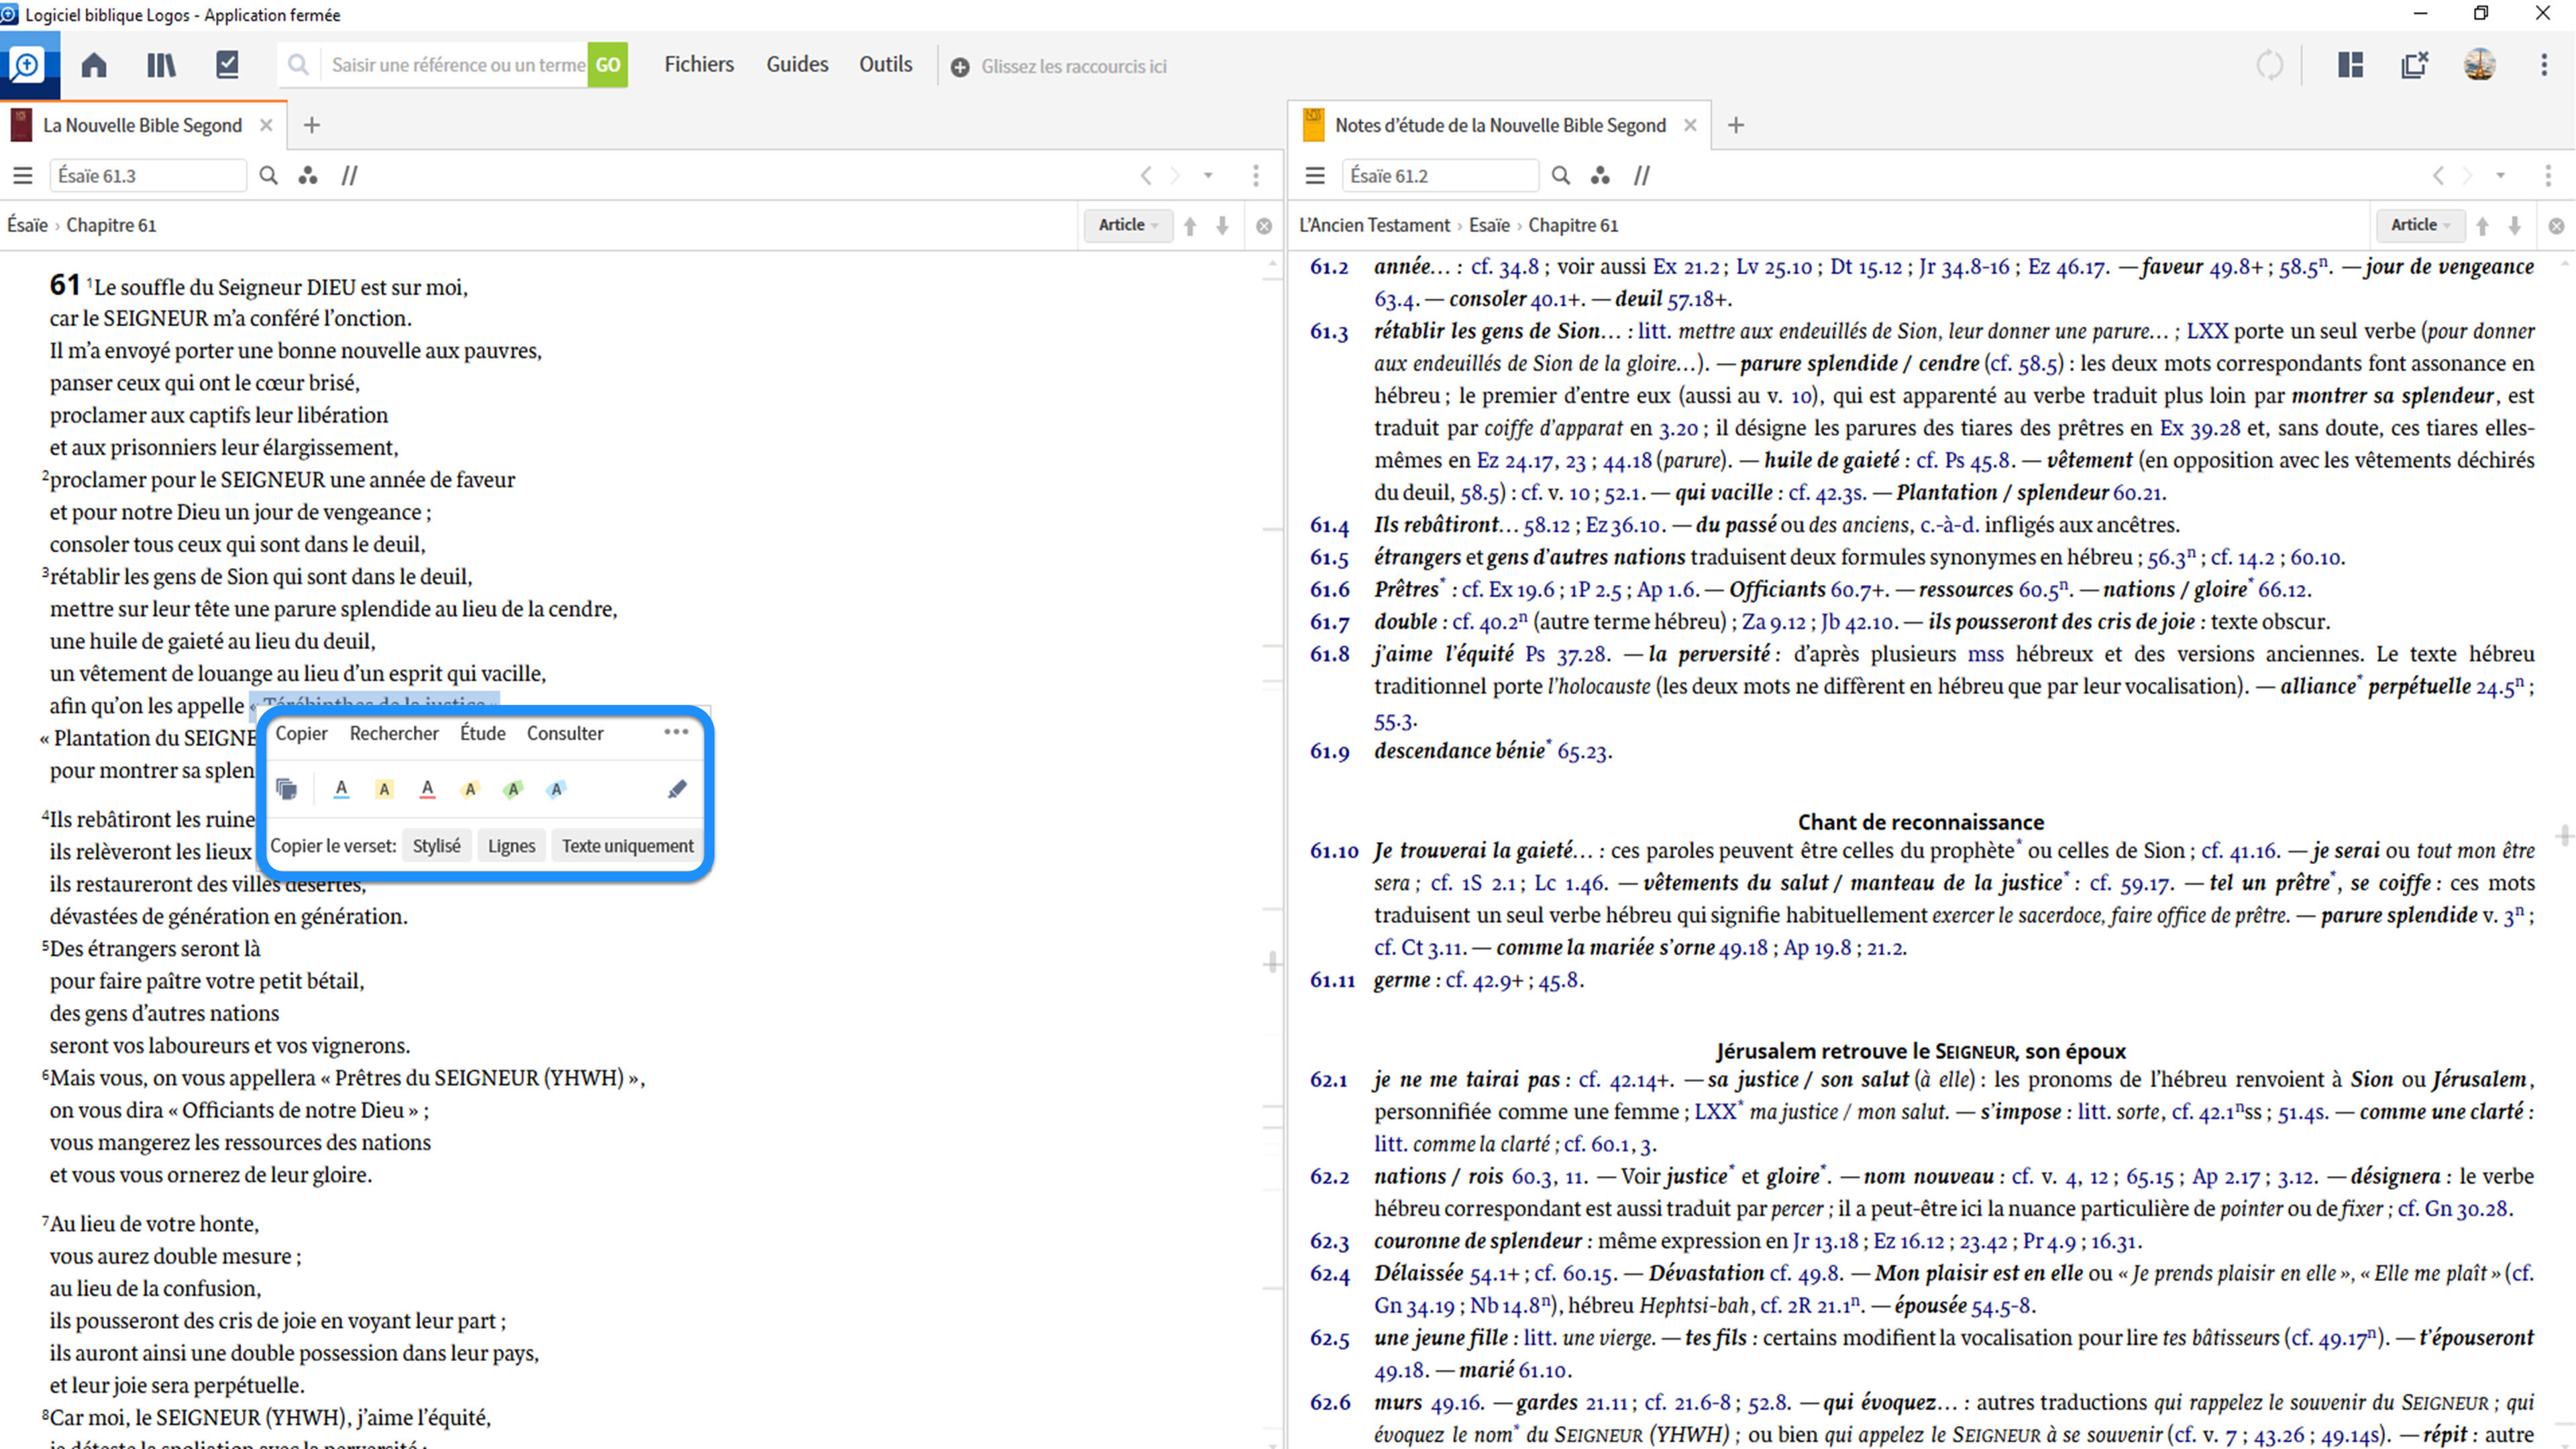Go back in left Bible panel history
Image resolution: width=2576 pixels, height=1449 pixels.
[1146, 176]
